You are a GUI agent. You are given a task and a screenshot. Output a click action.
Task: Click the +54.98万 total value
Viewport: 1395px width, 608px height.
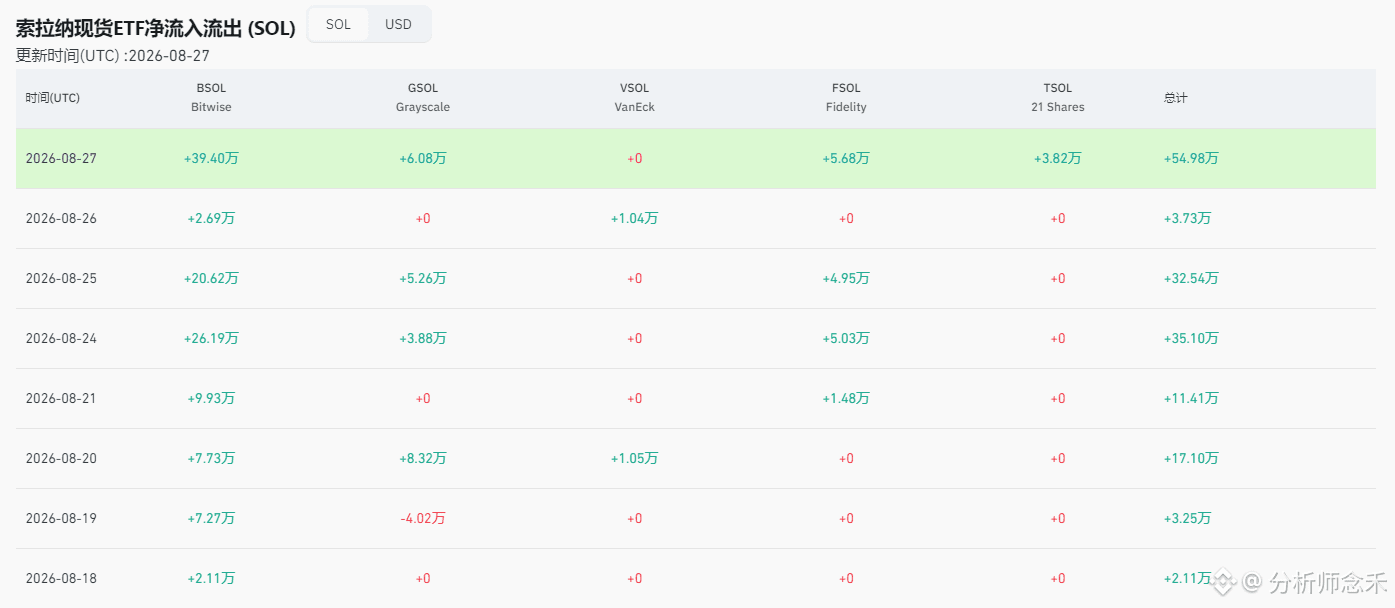point(1191,158)
